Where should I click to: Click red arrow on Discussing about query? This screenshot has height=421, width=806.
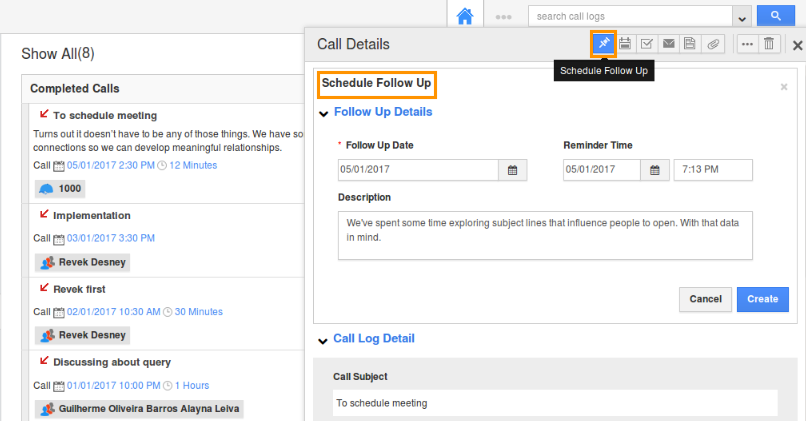click(44, 360)
